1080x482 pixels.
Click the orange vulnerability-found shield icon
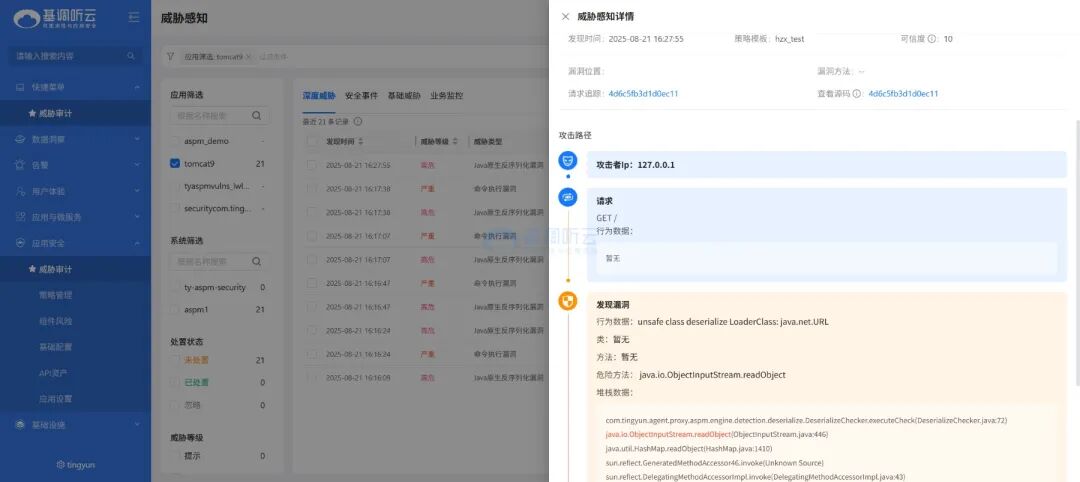pyautogui.click(x=567, y=301)
